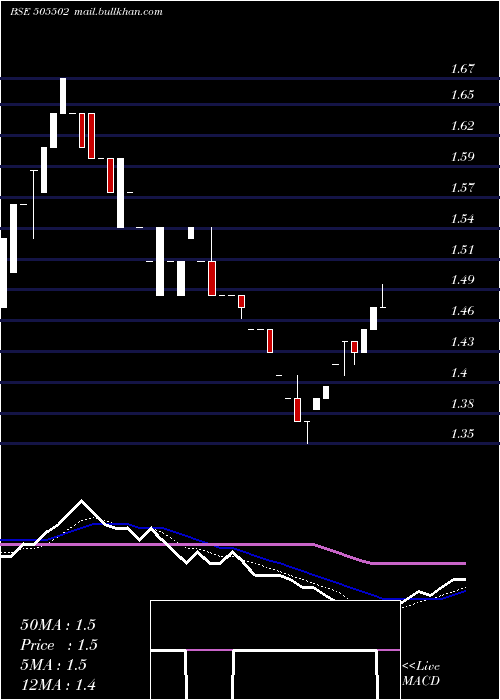The width and height of the screenshot is (500, 700).
Task: Click the 12MA : 1.4 legend value
Action: 58,685
